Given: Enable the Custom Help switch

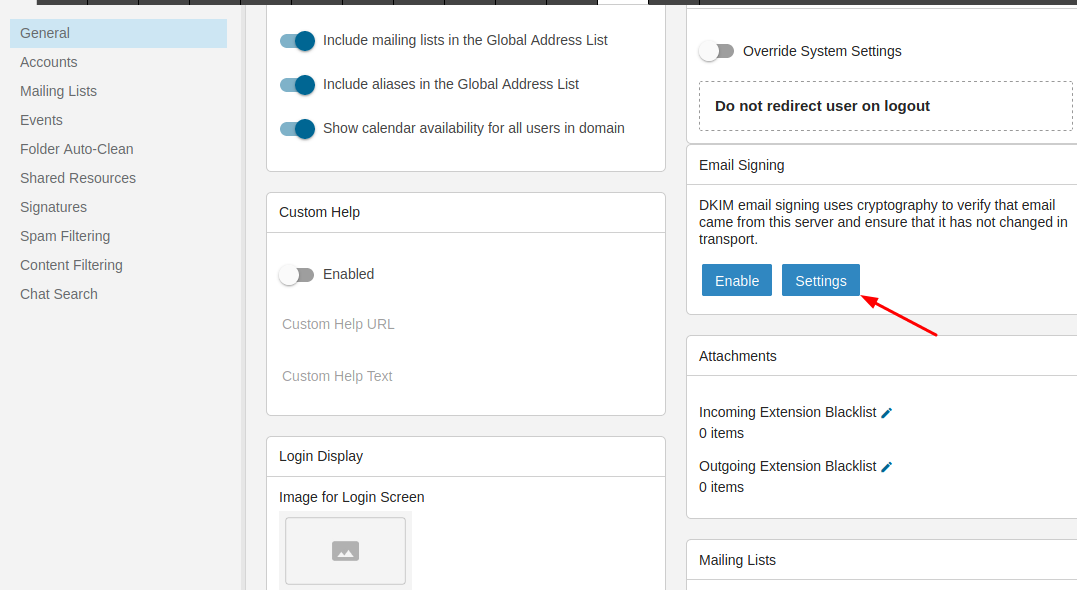Looking at the screenshot, I should (296, 275).
